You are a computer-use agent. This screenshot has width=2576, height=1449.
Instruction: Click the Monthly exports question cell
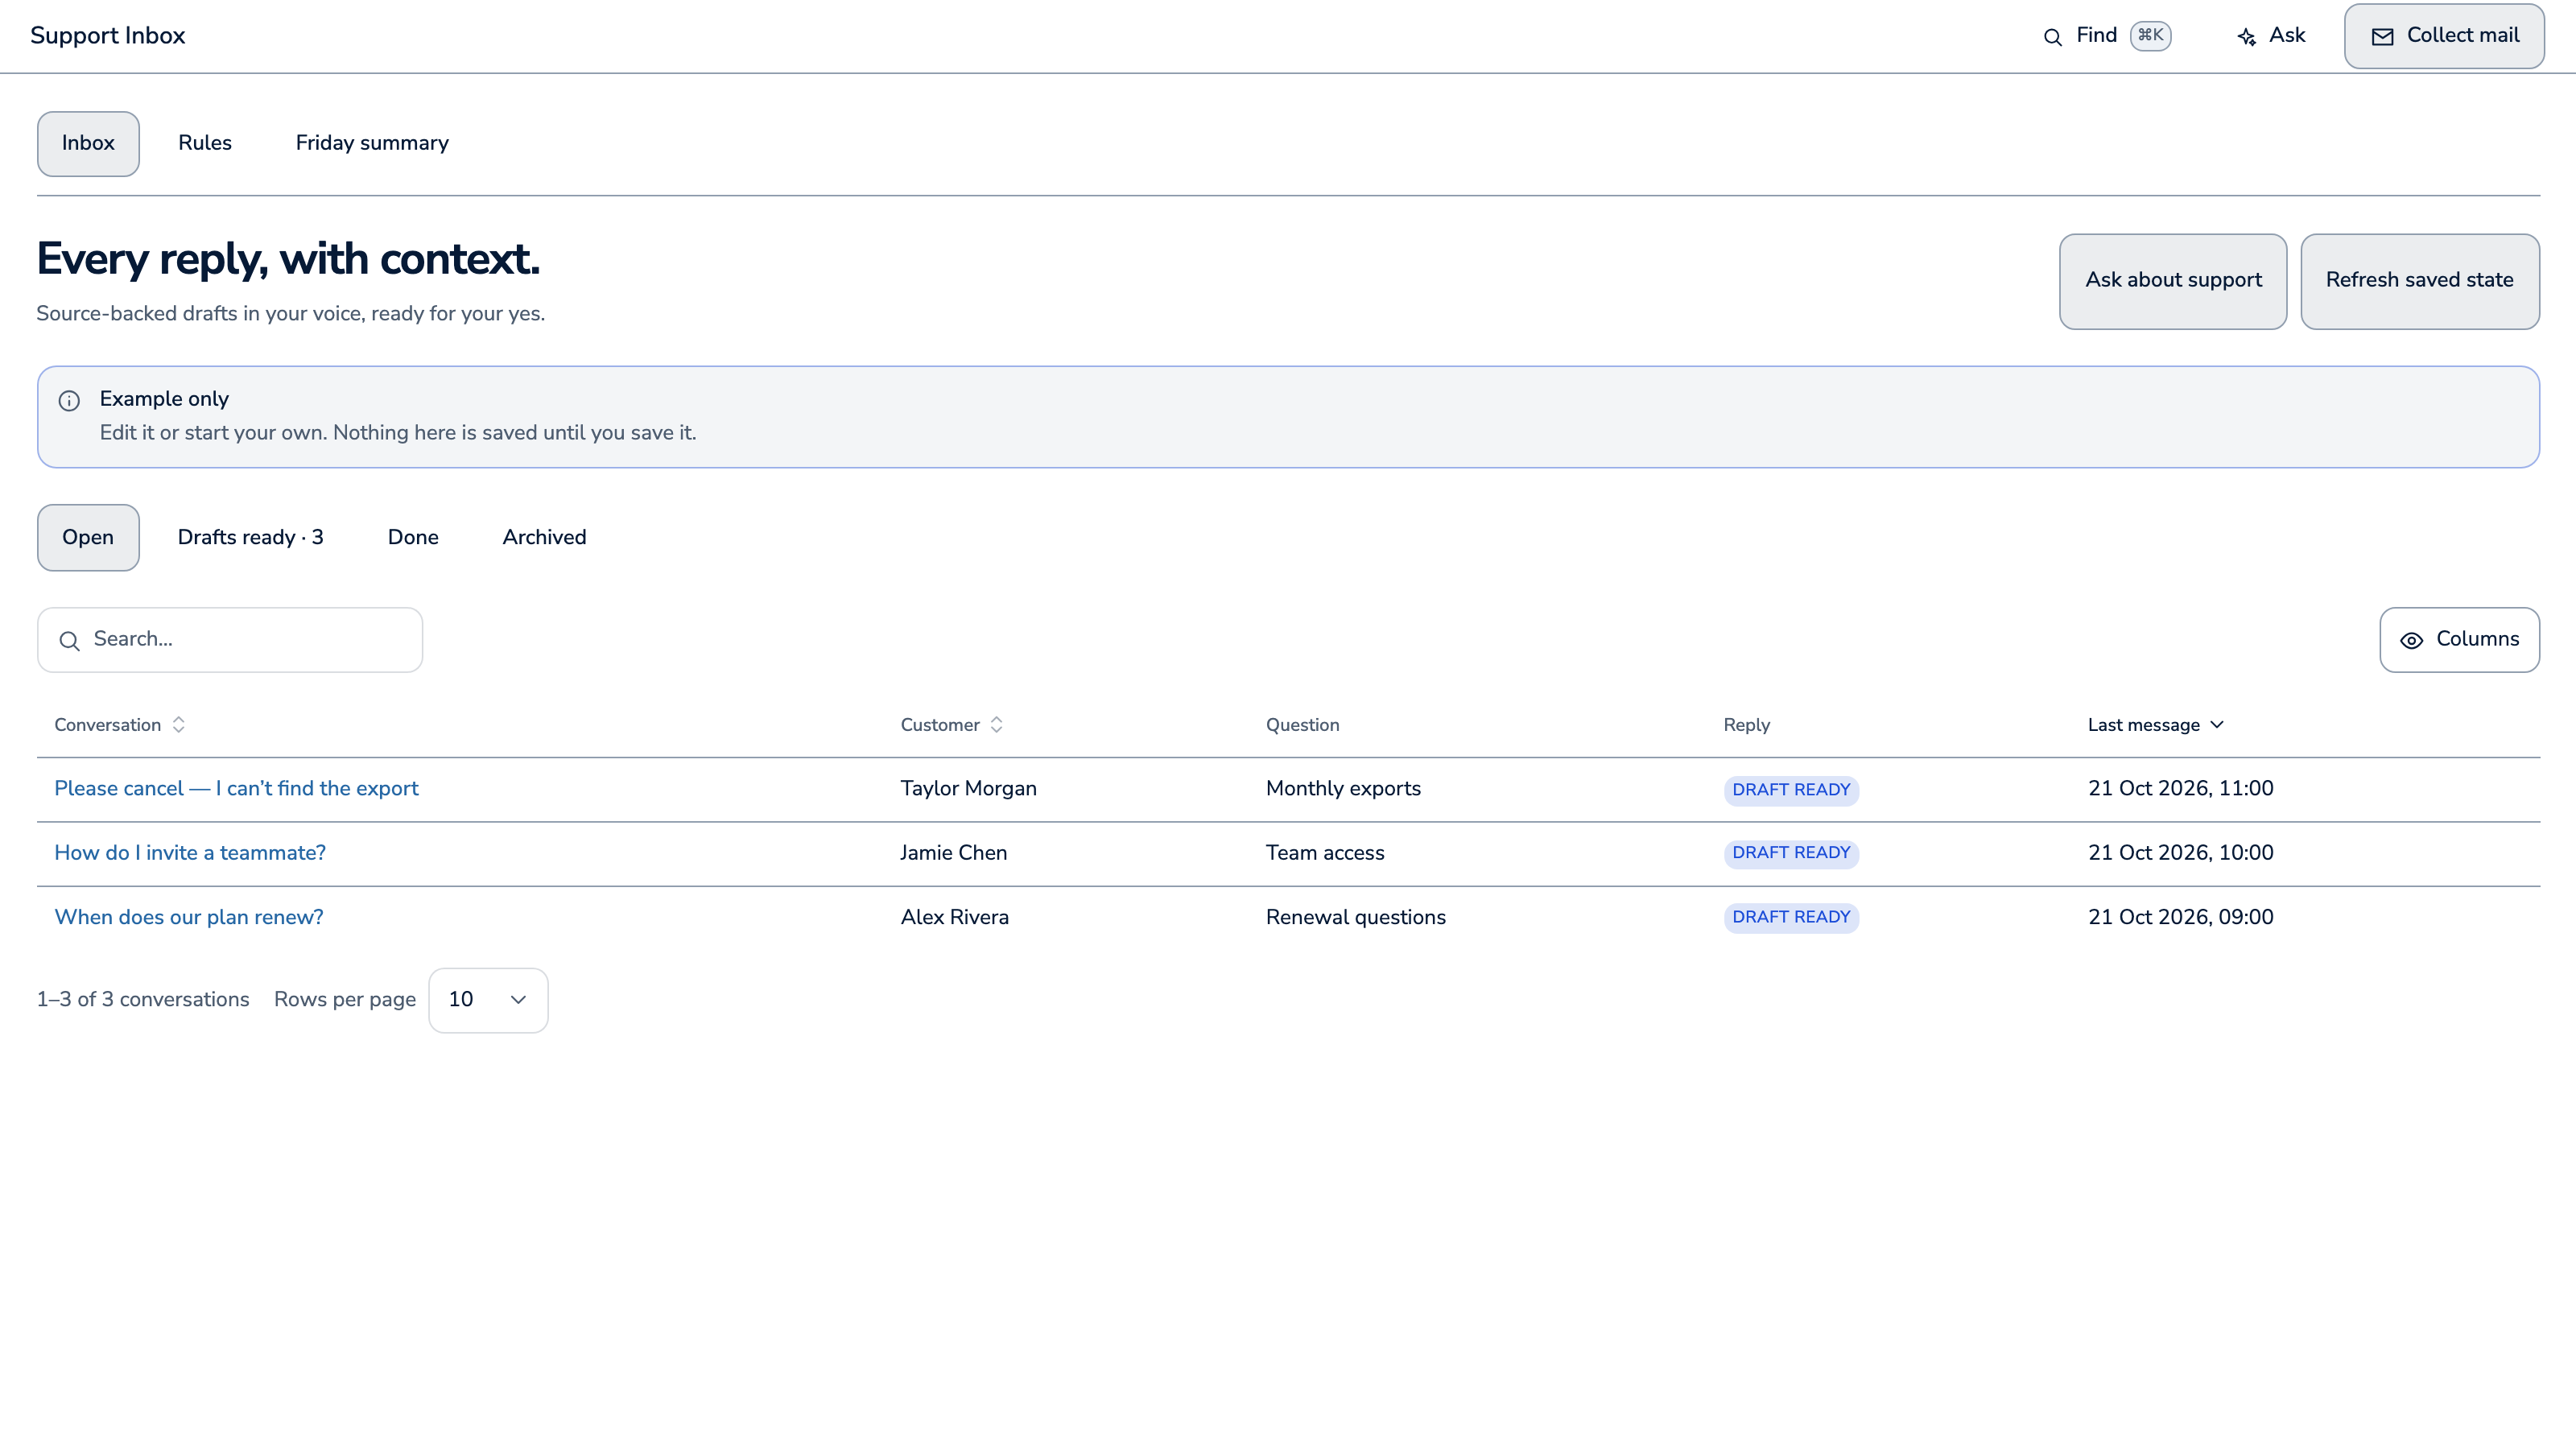point(1343,789)
